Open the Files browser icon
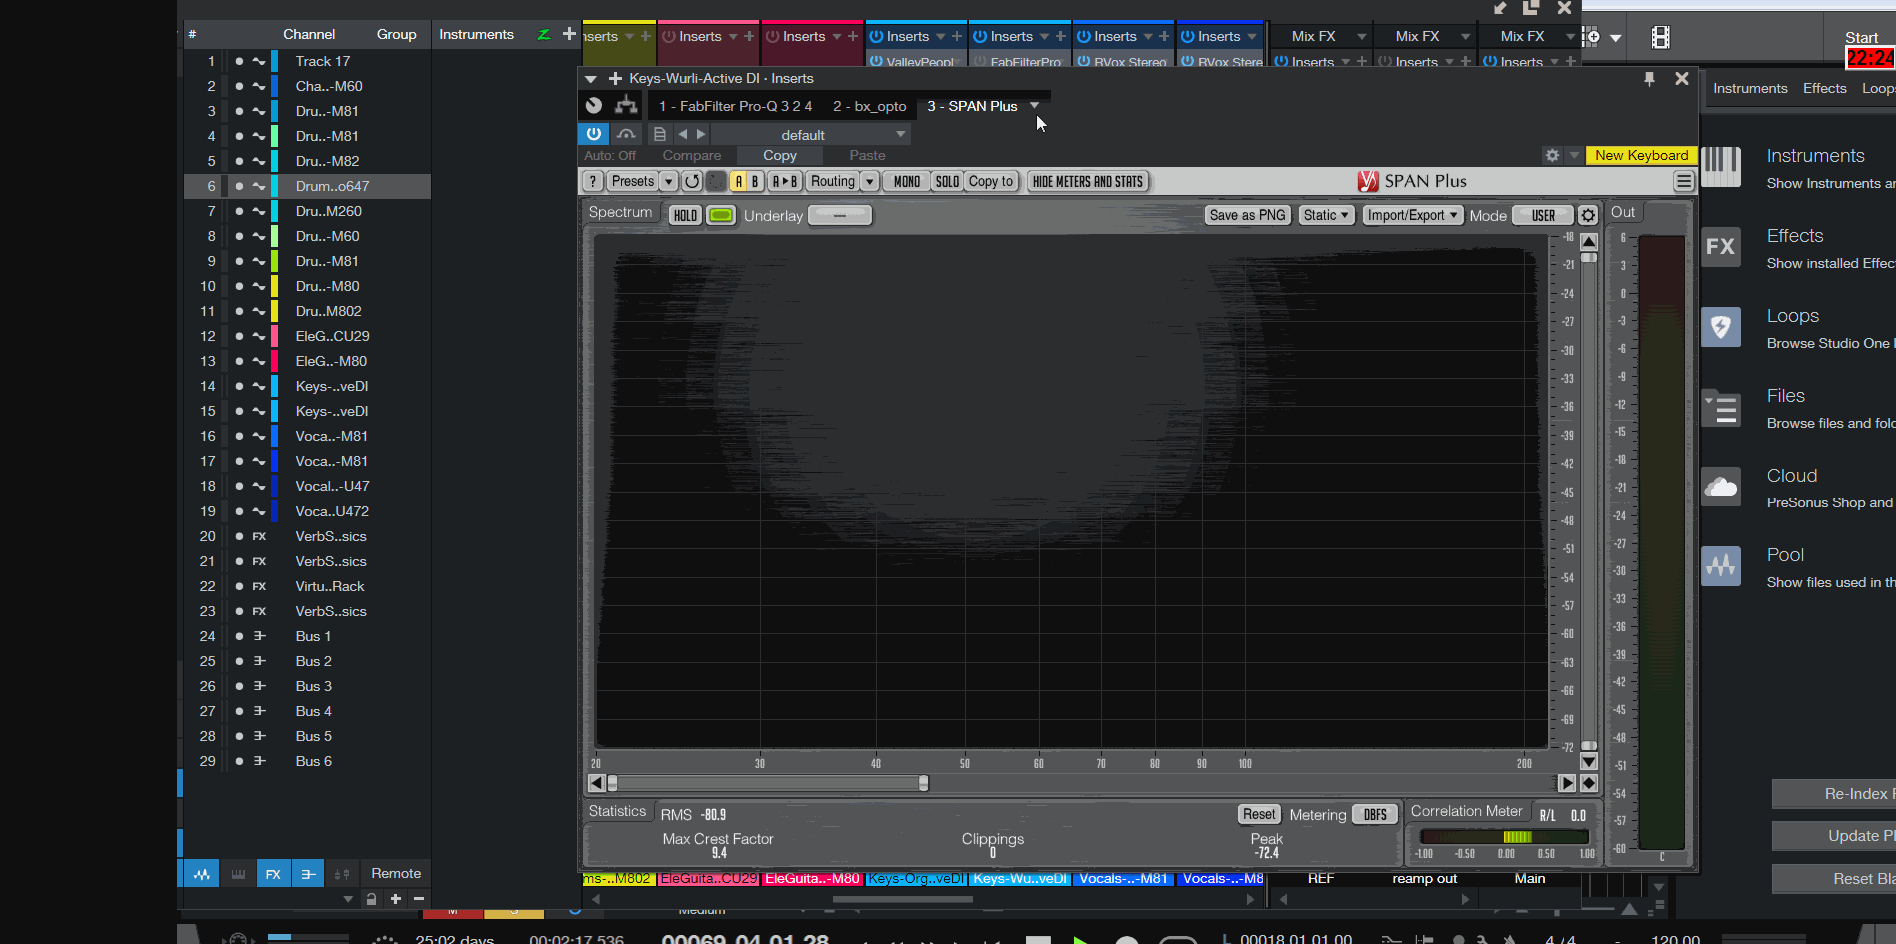The image size is (1896, 944). [x=1721, y=407]
